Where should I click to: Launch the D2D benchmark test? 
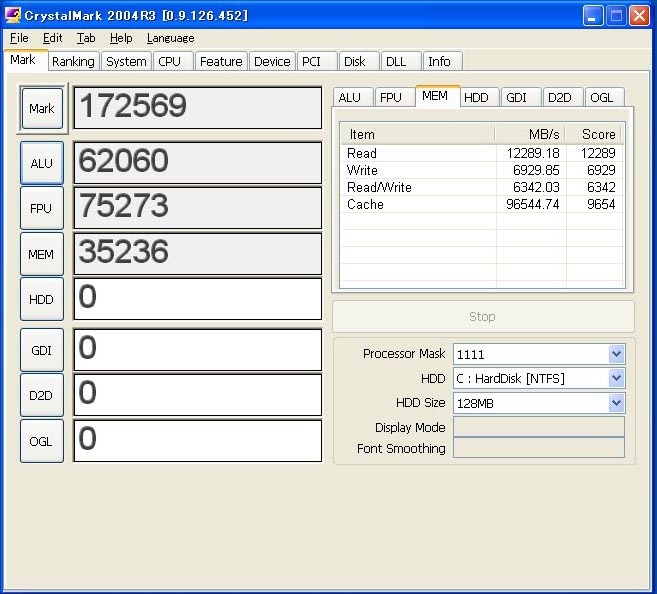[42, 395]
